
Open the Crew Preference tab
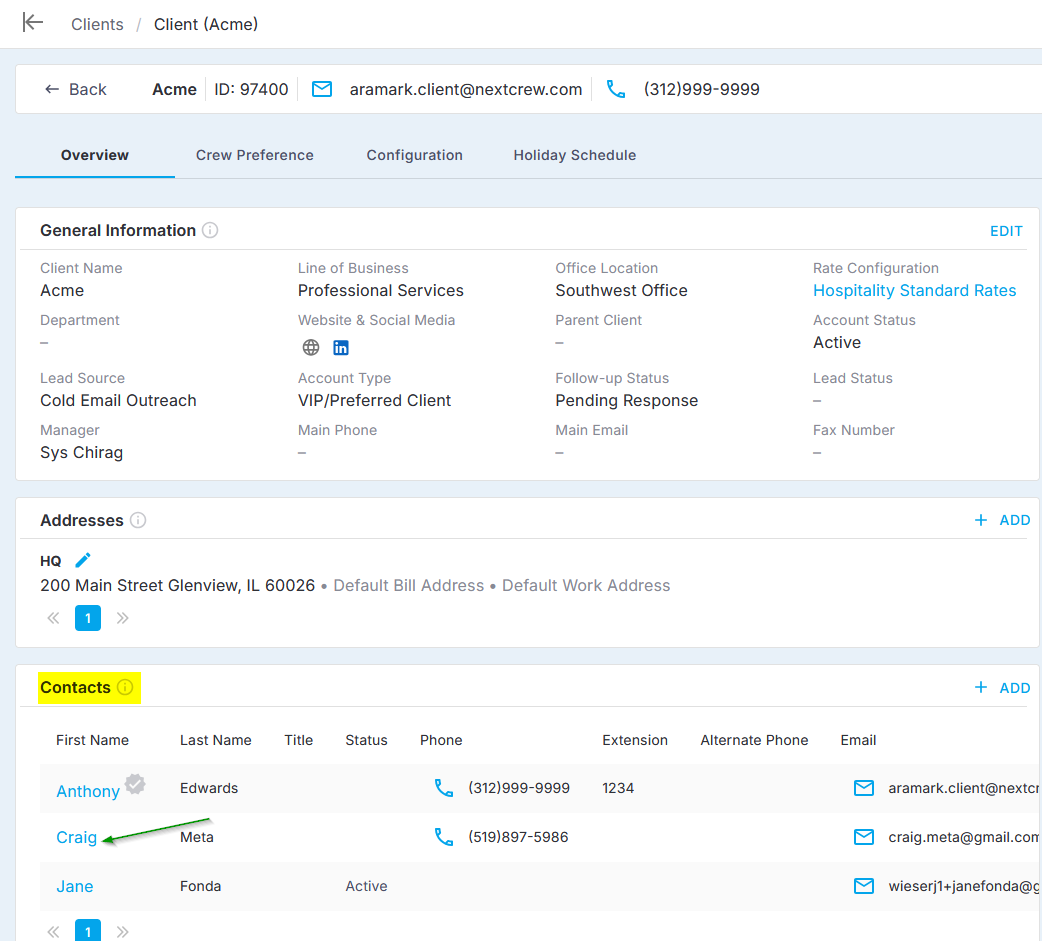click(x=255, y=155)
